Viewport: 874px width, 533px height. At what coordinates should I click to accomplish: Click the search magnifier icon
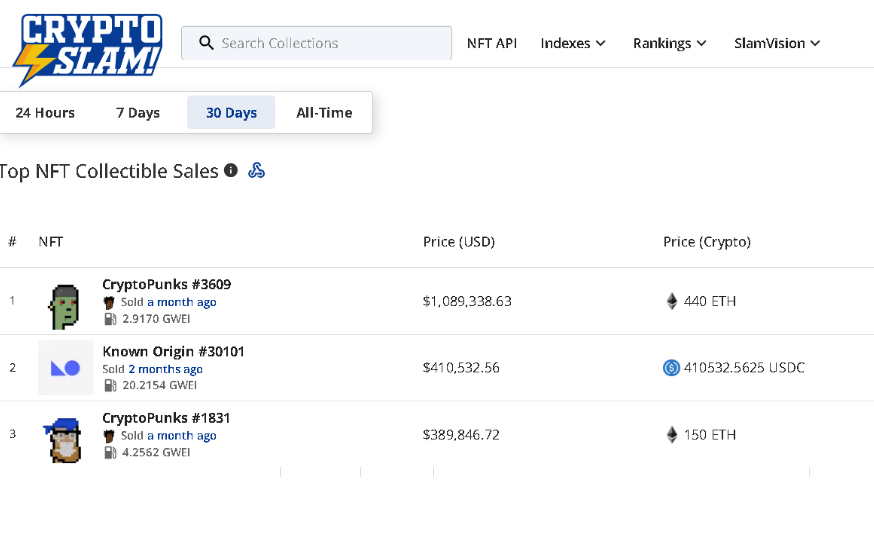click(206, 43)
